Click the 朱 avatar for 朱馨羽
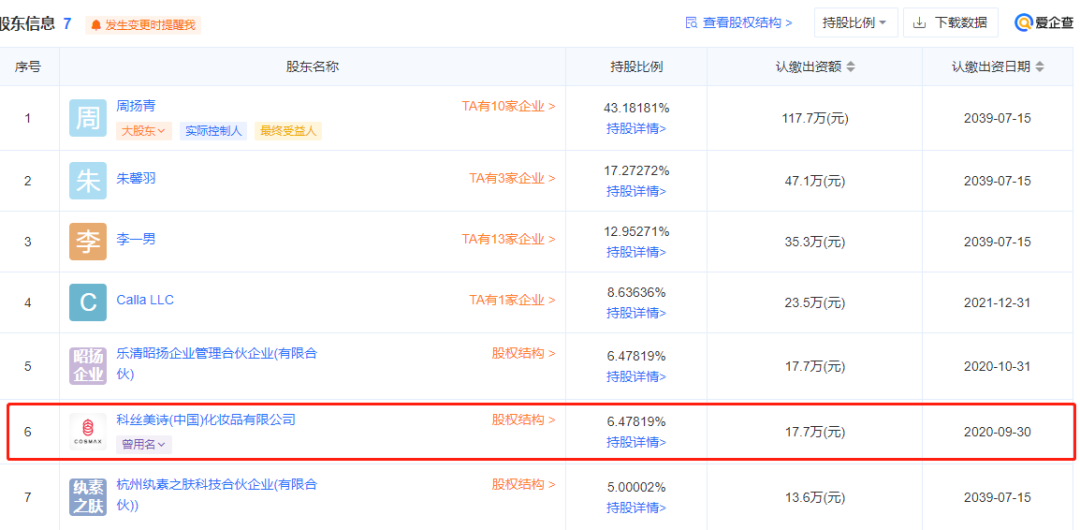1080x530 pixels. pyautogui.click(x=88, y=180)
